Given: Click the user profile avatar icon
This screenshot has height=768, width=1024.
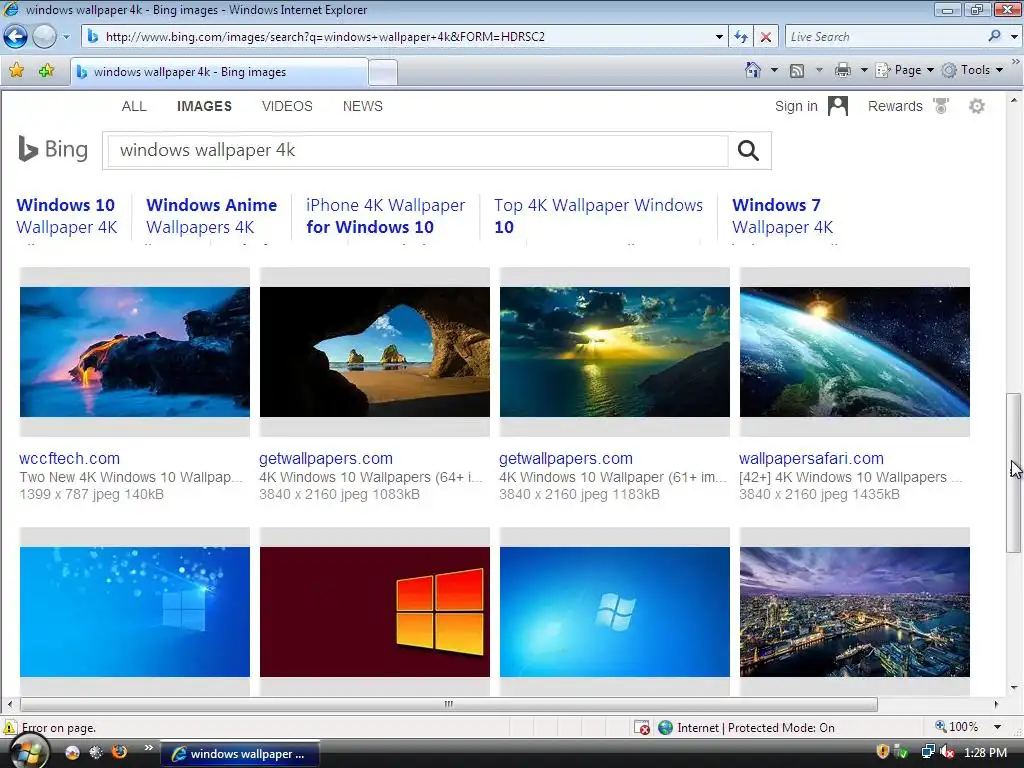Looking at the screenshot, I should pyautogui.click(x=837, y=106).
